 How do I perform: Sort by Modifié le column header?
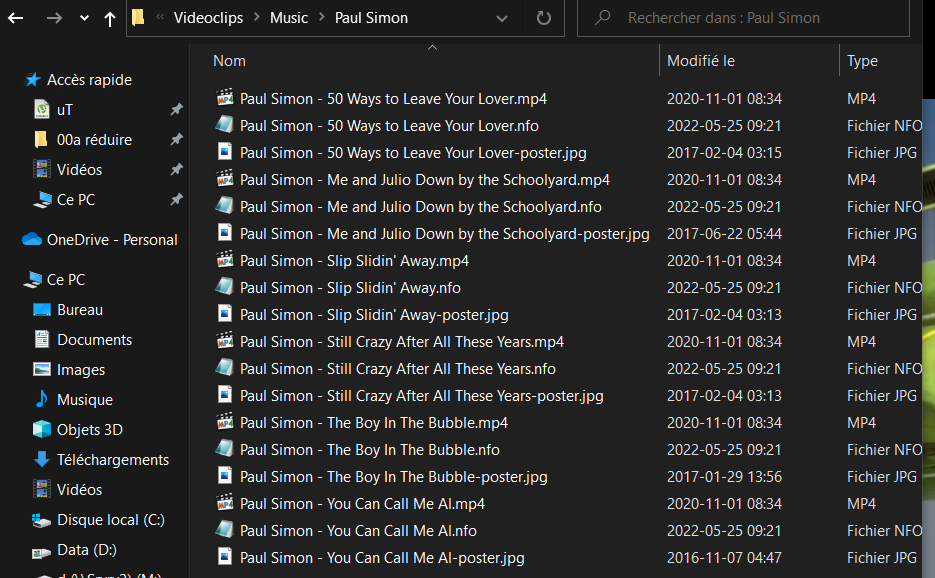pyautogui.click(x=701, y=61)
